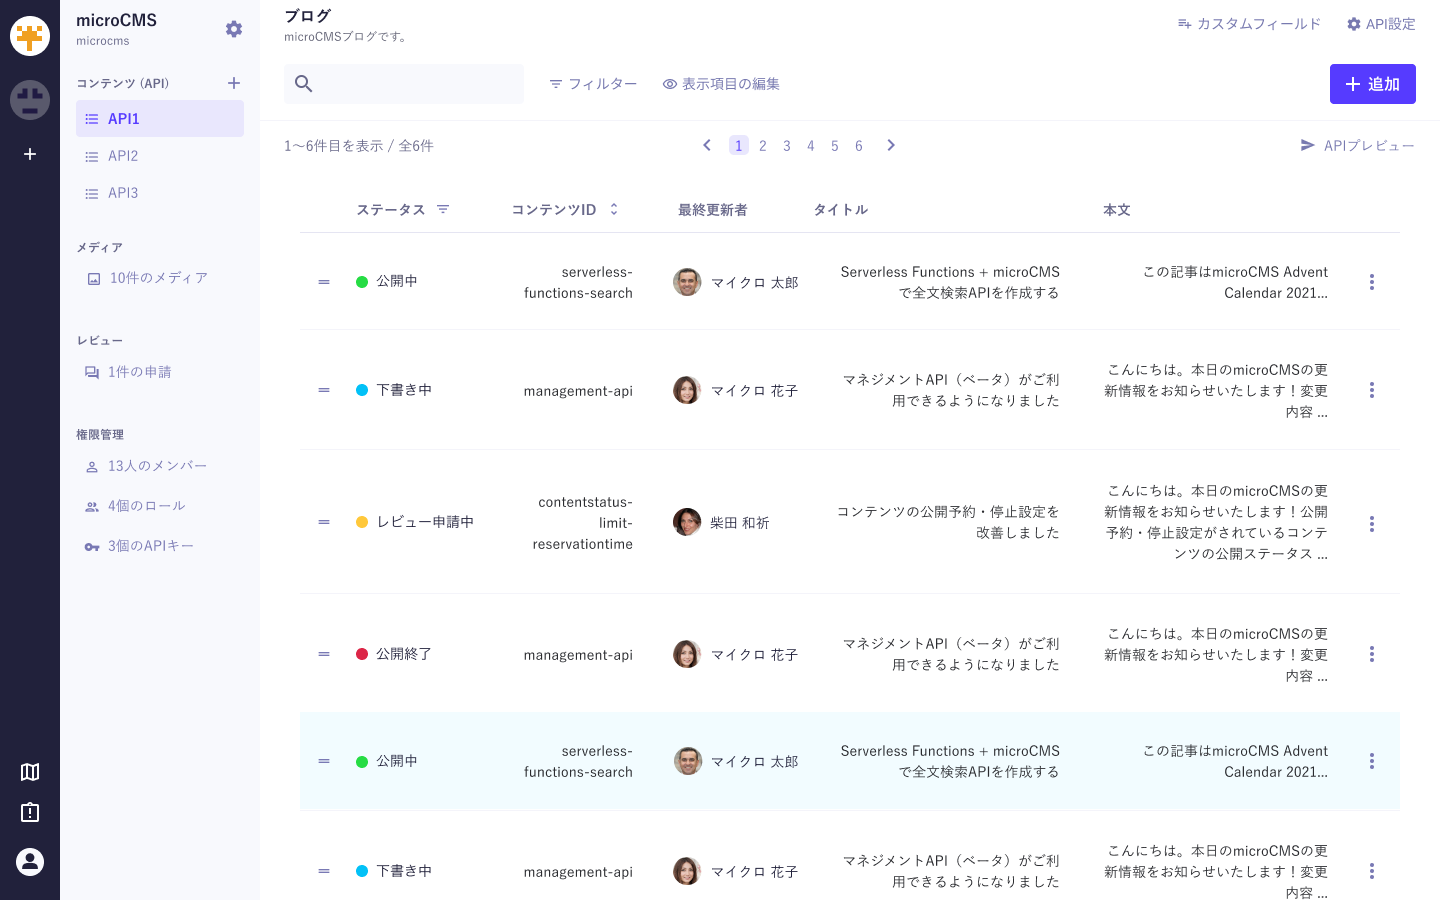
Task: Open the documentation book icon
Action: click(30, 772)
